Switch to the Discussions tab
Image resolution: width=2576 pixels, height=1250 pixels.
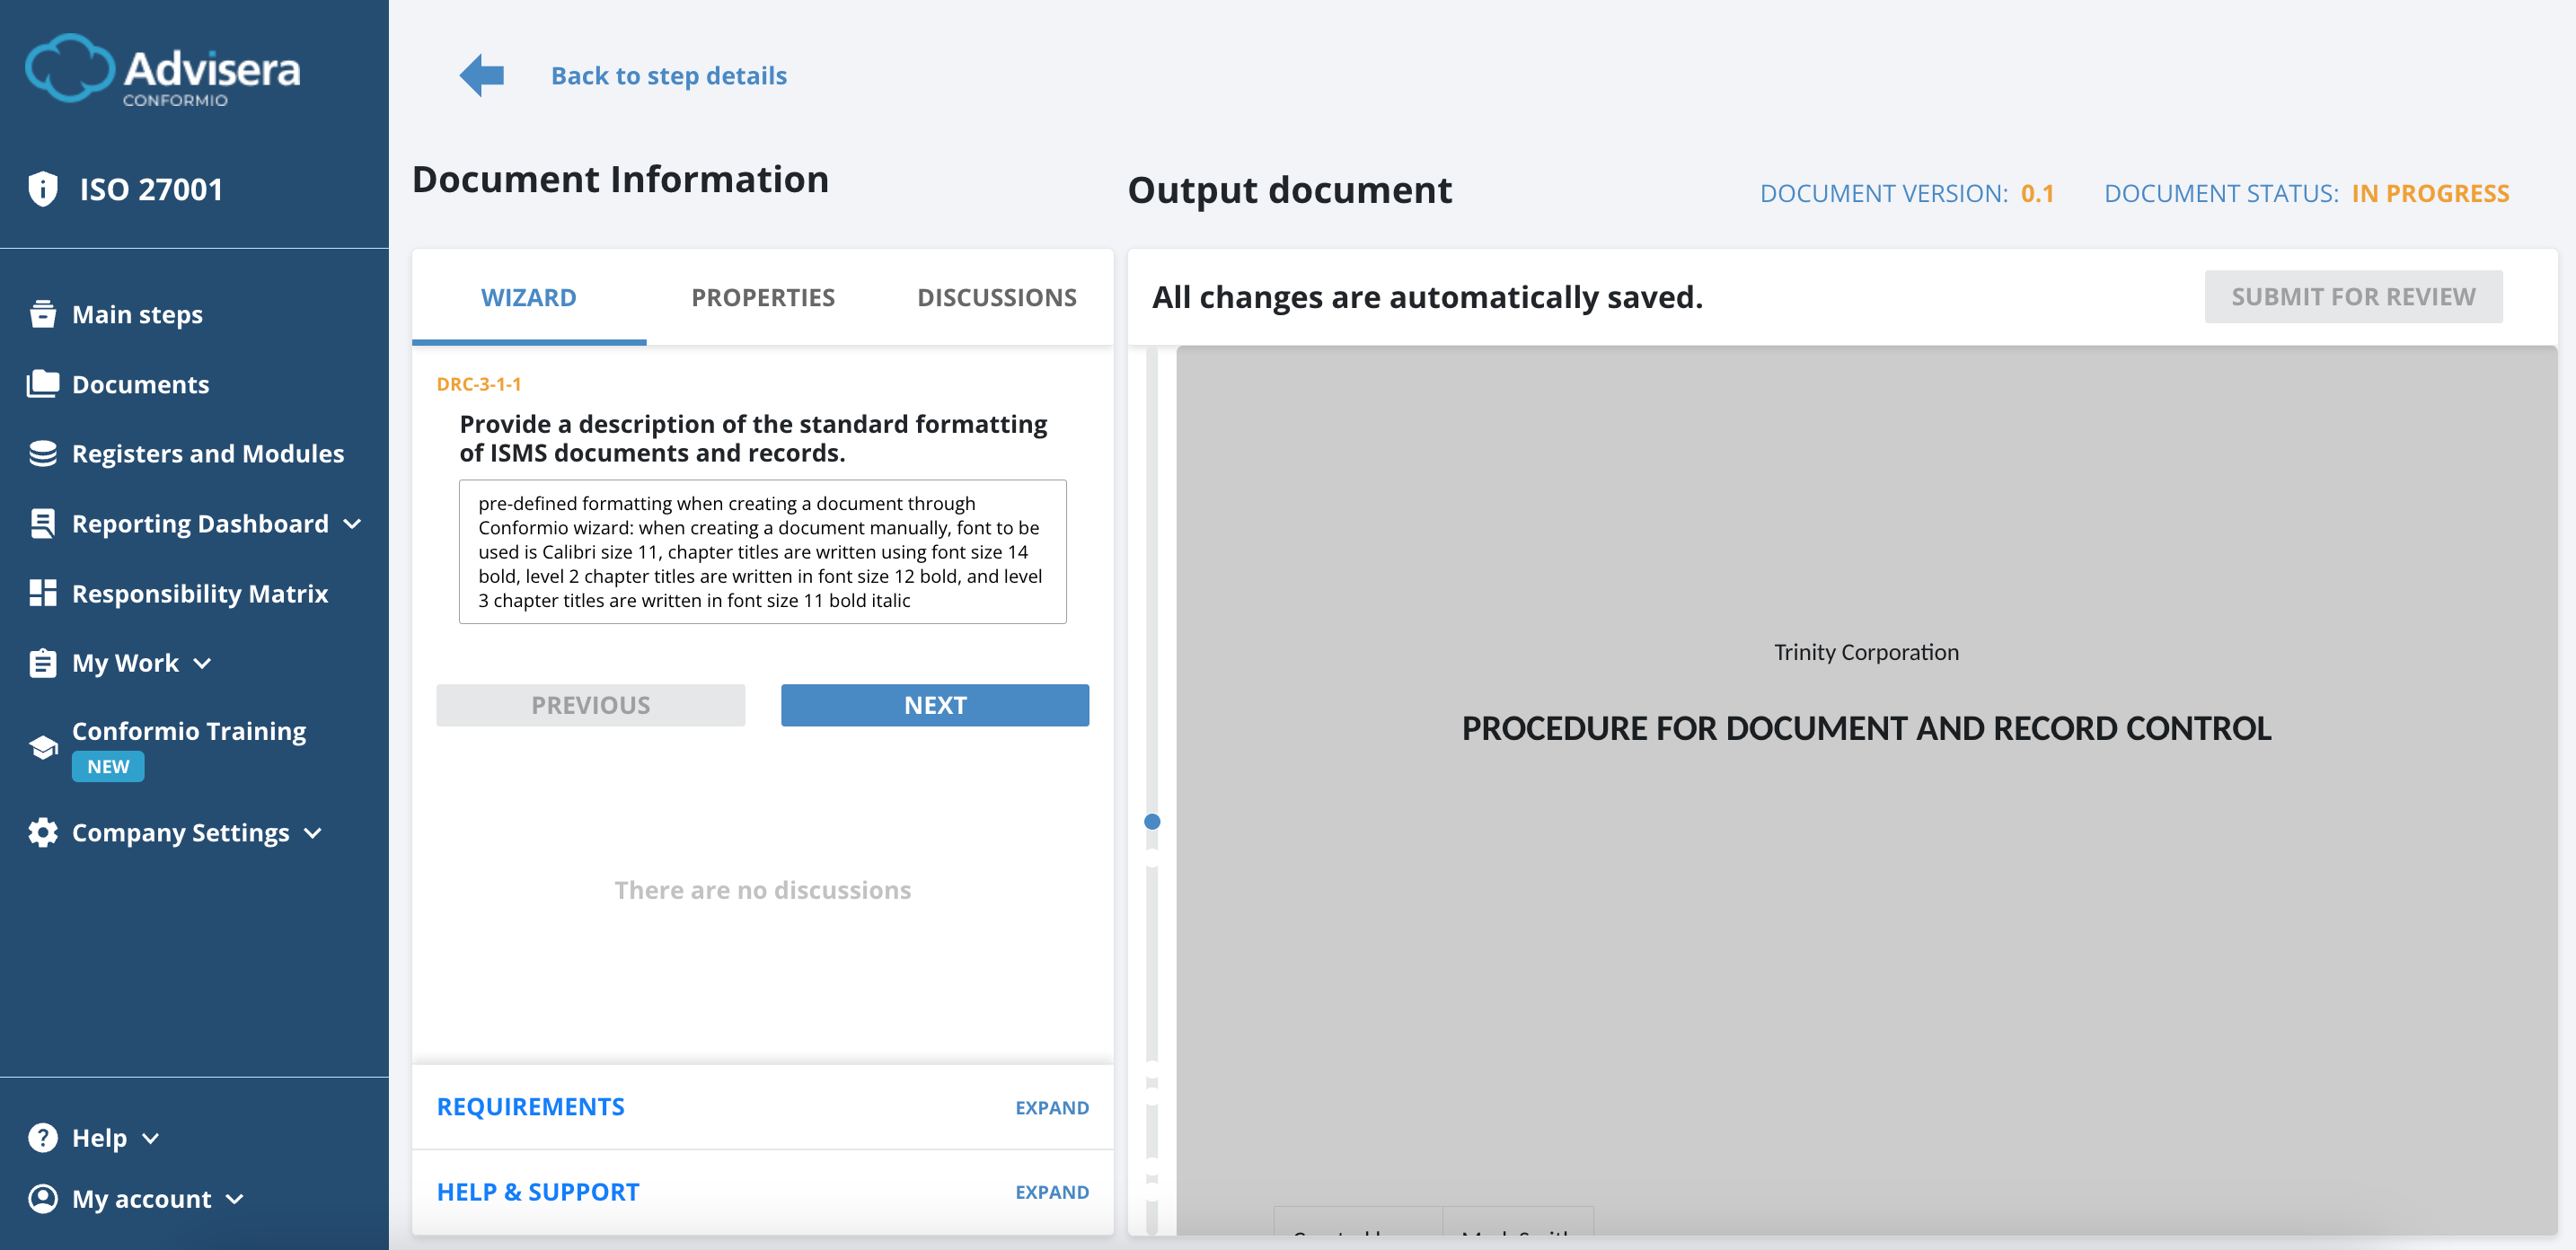click(x=996, y=298)
